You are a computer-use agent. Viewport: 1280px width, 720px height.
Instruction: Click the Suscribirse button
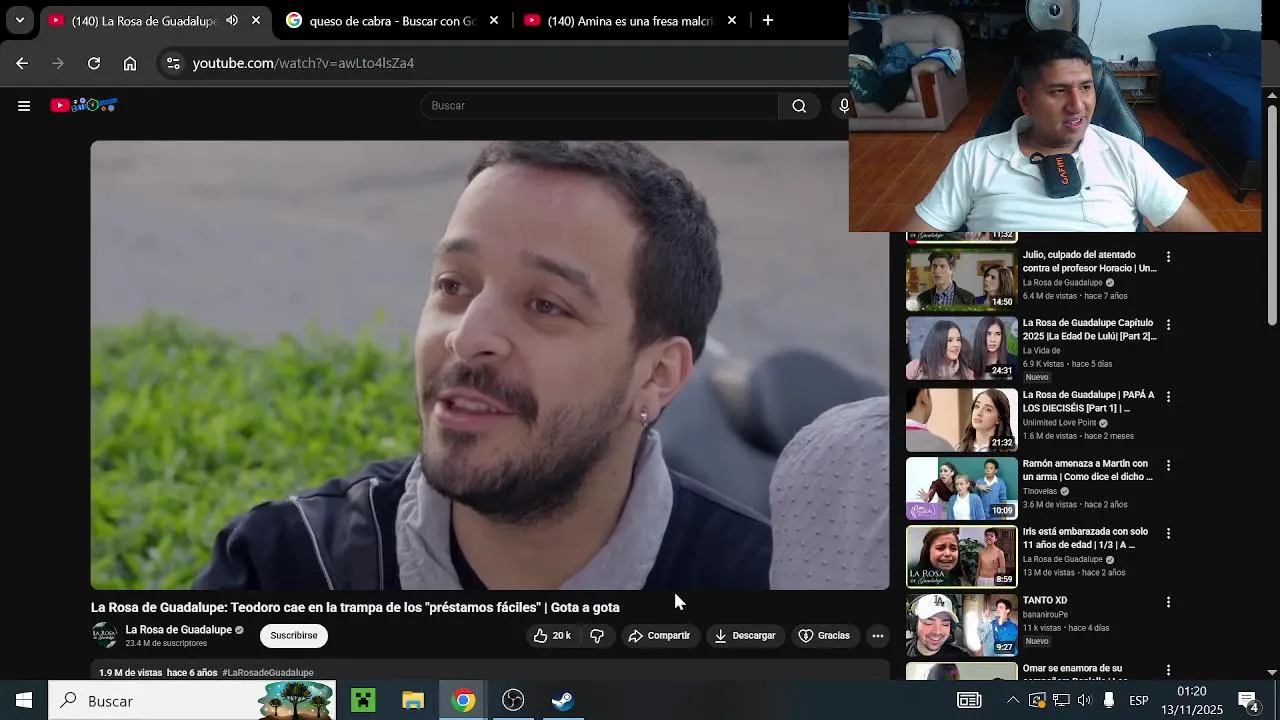click(294, 635)
